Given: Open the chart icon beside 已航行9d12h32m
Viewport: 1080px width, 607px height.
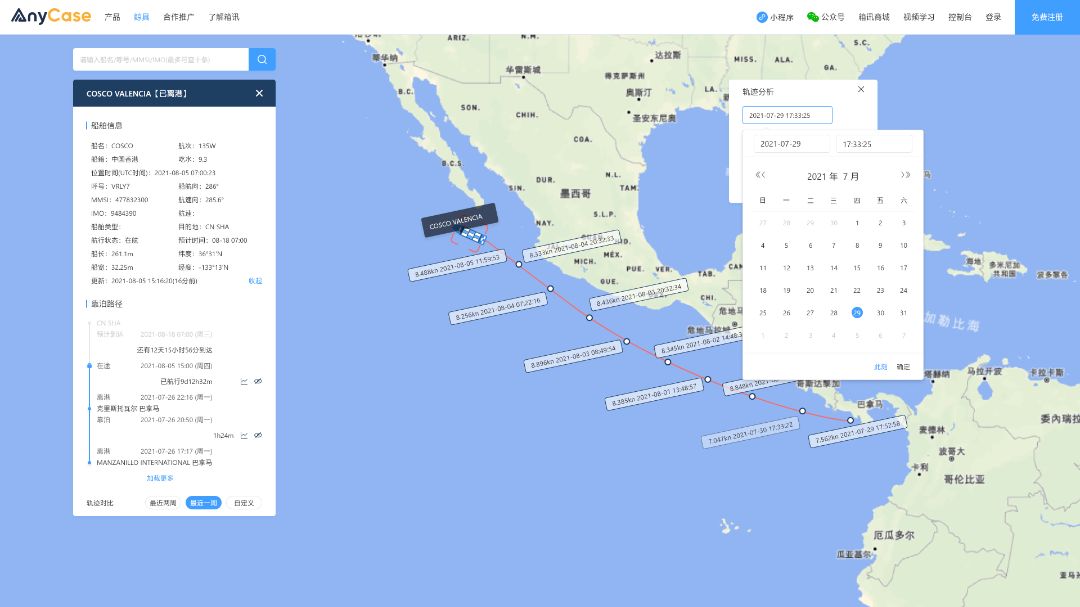Looking at the screenshot, I should point(245,382).
